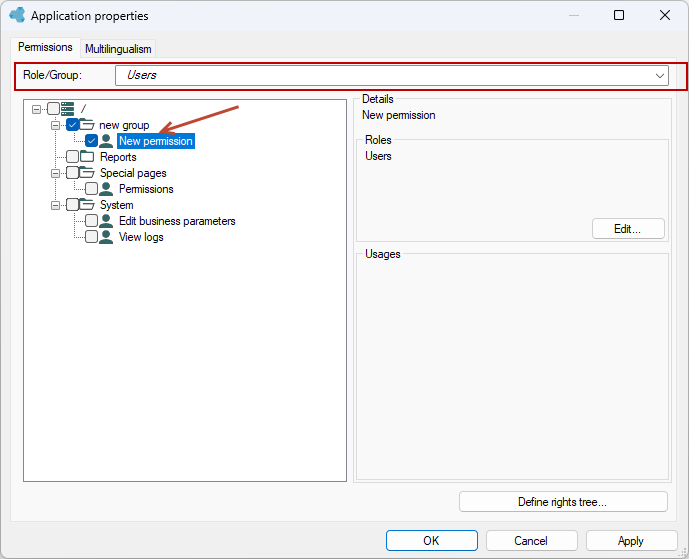Viewport: 689px width, 559px height.
Task: Collapse the System node
Action: click(x=55, y=205)
